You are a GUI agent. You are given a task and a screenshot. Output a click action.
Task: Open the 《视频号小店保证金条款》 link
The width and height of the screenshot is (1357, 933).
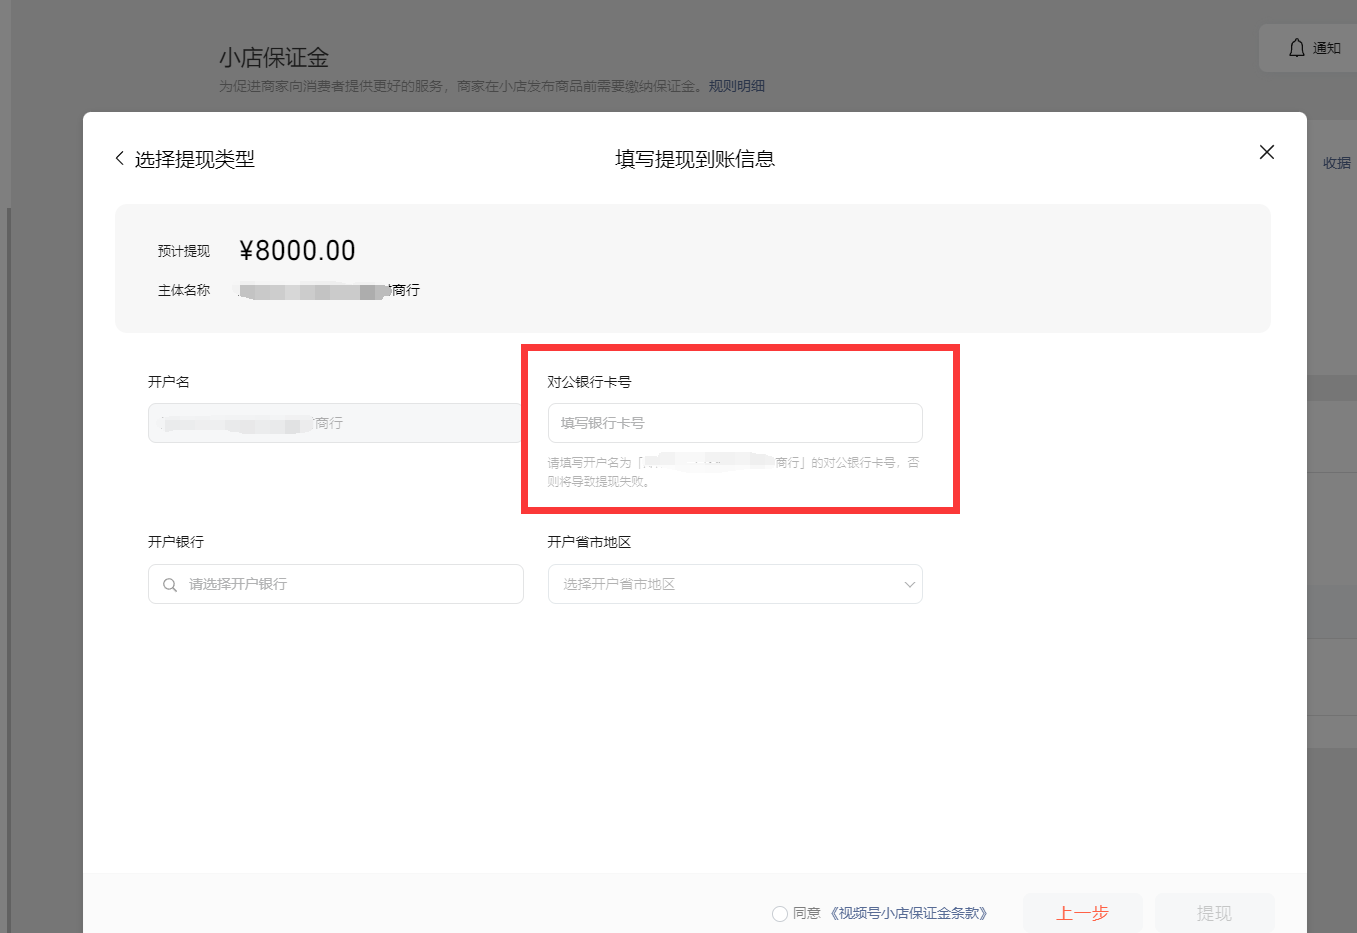tap(908, 913)
